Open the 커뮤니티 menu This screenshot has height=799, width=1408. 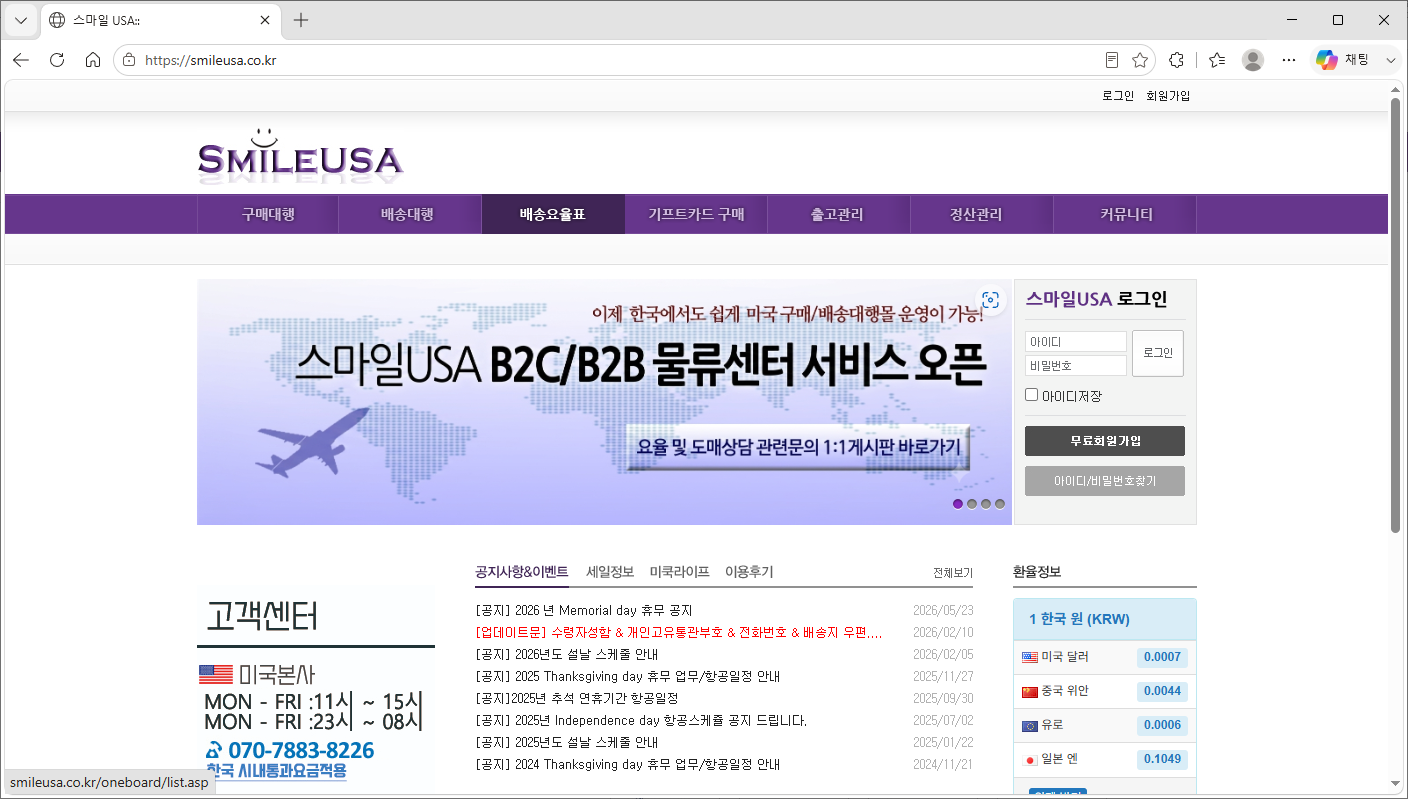click(x=1127, y=214)
